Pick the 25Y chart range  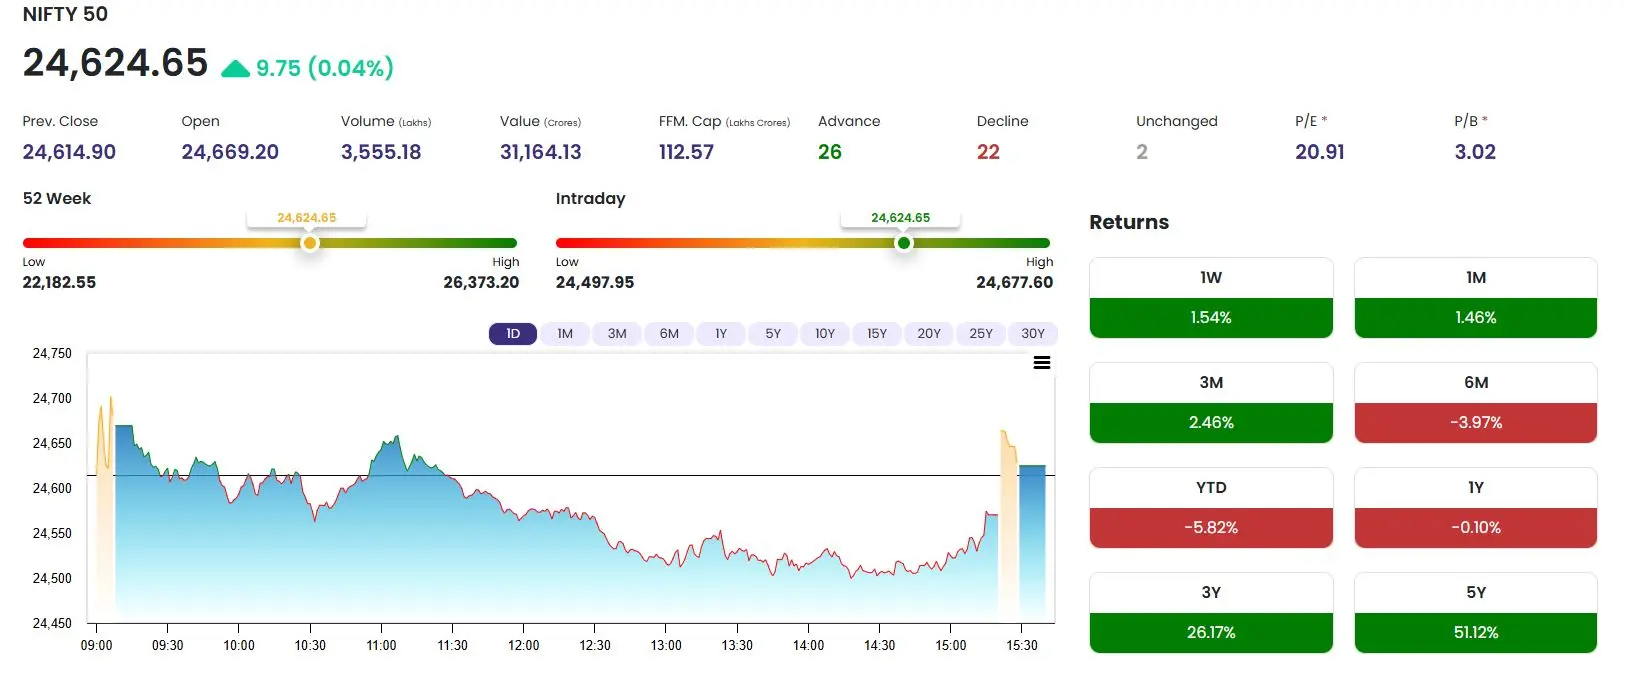coord(981,334)
